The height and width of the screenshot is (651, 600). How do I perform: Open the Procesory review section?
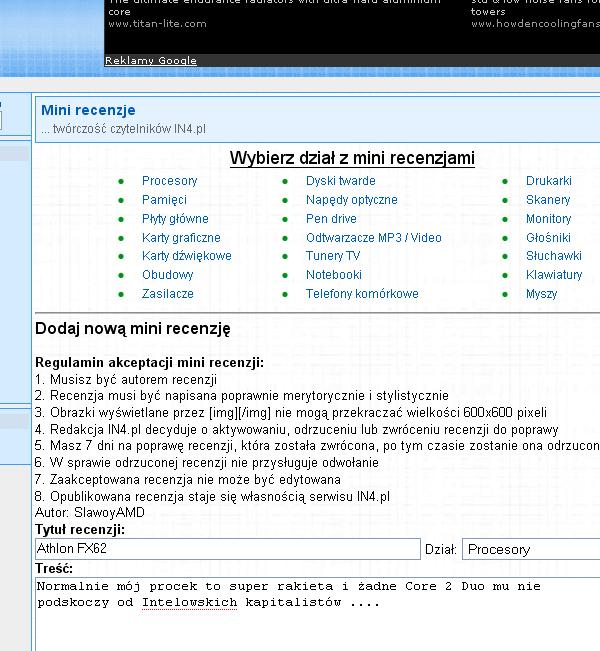[x=169, y=181]
